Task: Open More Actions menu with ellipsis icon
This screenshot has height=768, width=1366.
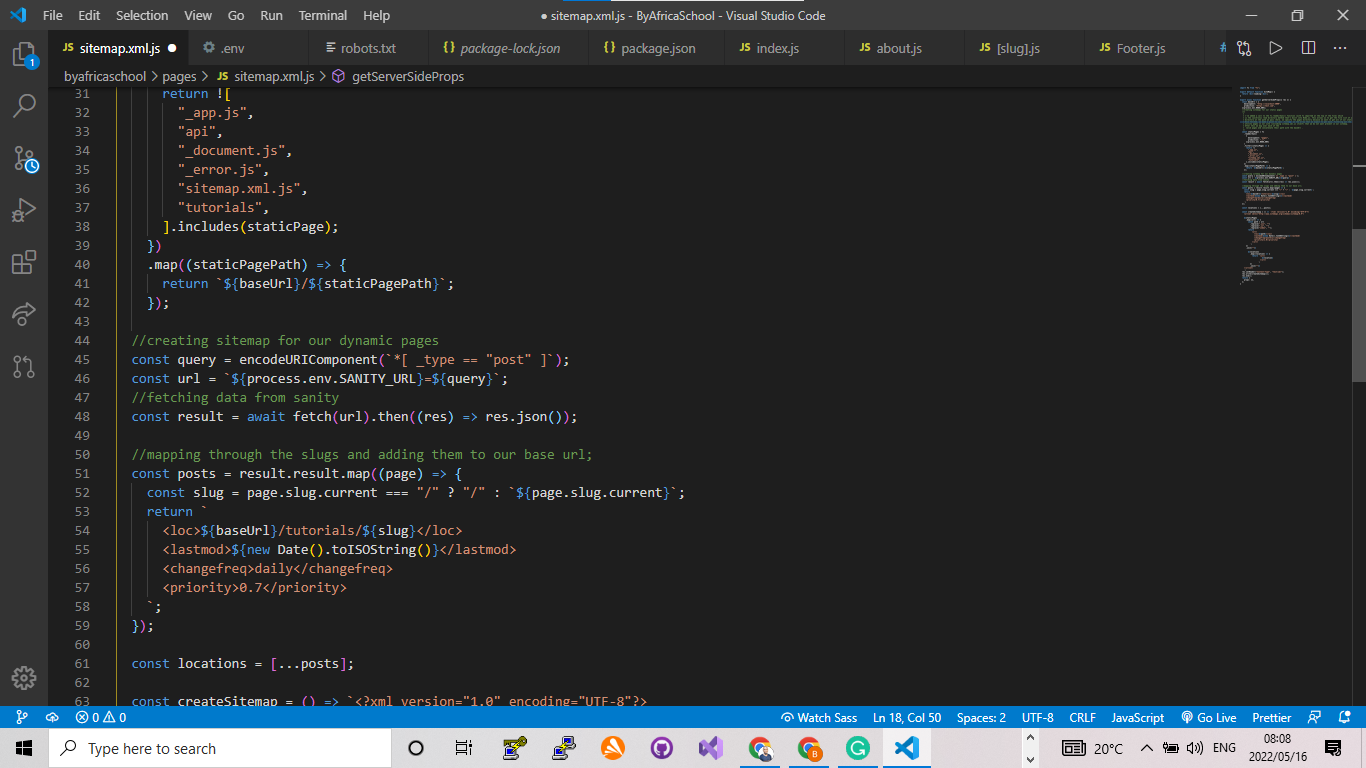Action: (x=1340, y=47)
